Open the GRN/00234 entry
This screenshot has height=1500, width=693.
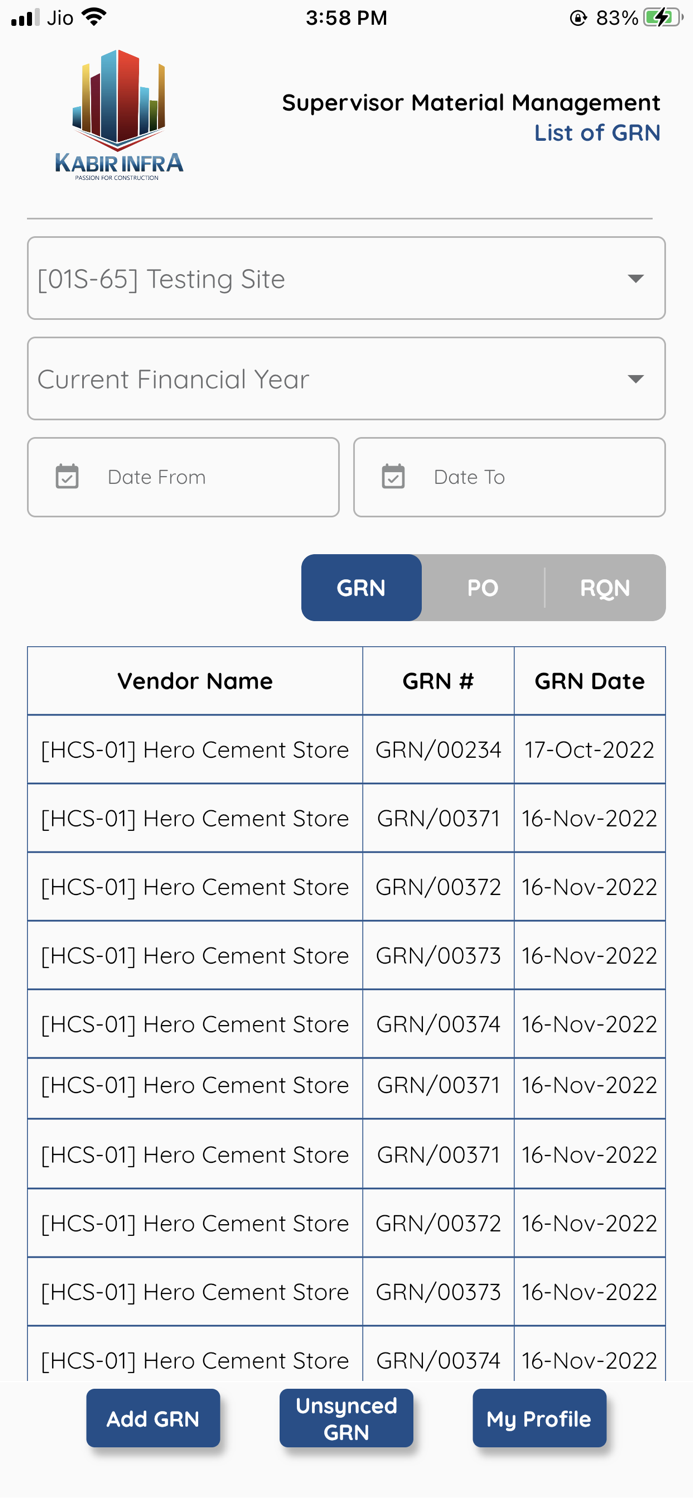point(438,749)
